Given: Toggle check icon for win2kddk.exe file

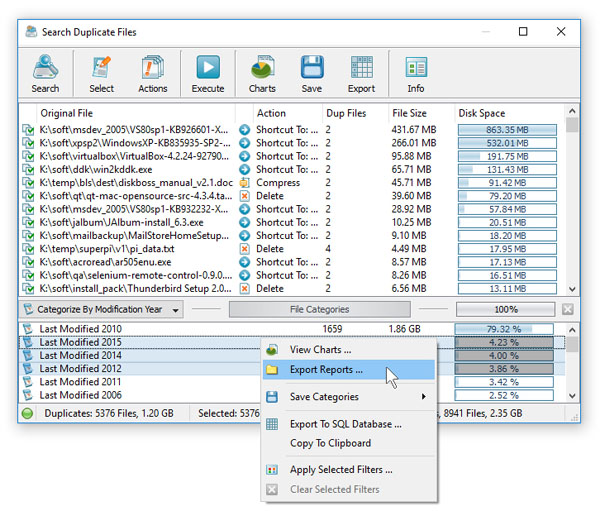Looking at the screenshot, I should tap(28, 170).
